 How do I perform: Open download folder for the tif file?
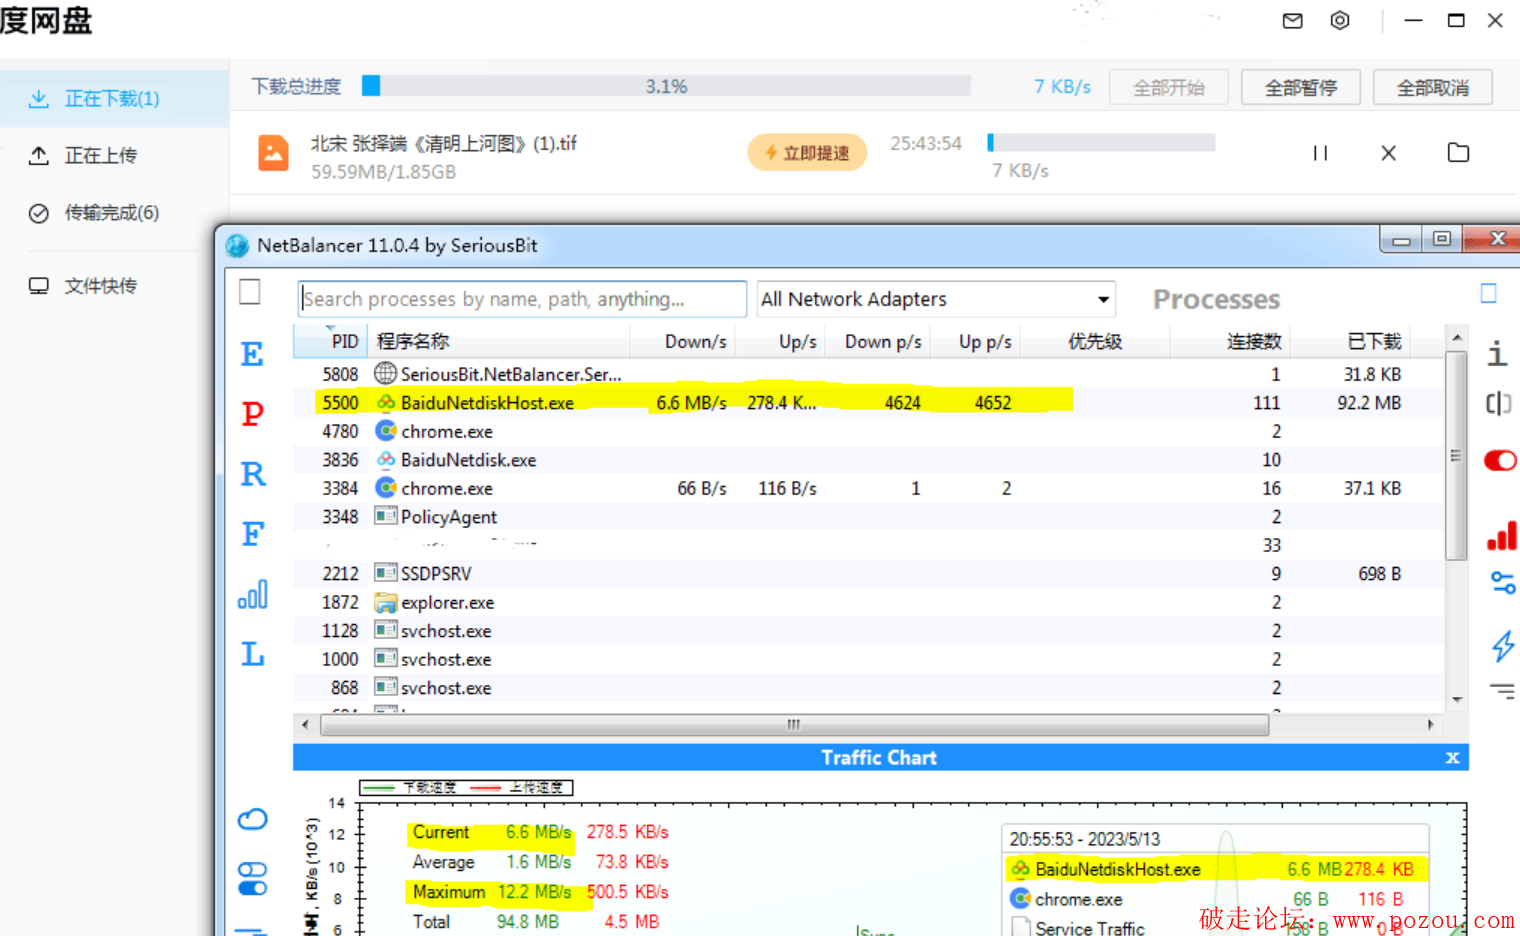tap(1458, 153)
